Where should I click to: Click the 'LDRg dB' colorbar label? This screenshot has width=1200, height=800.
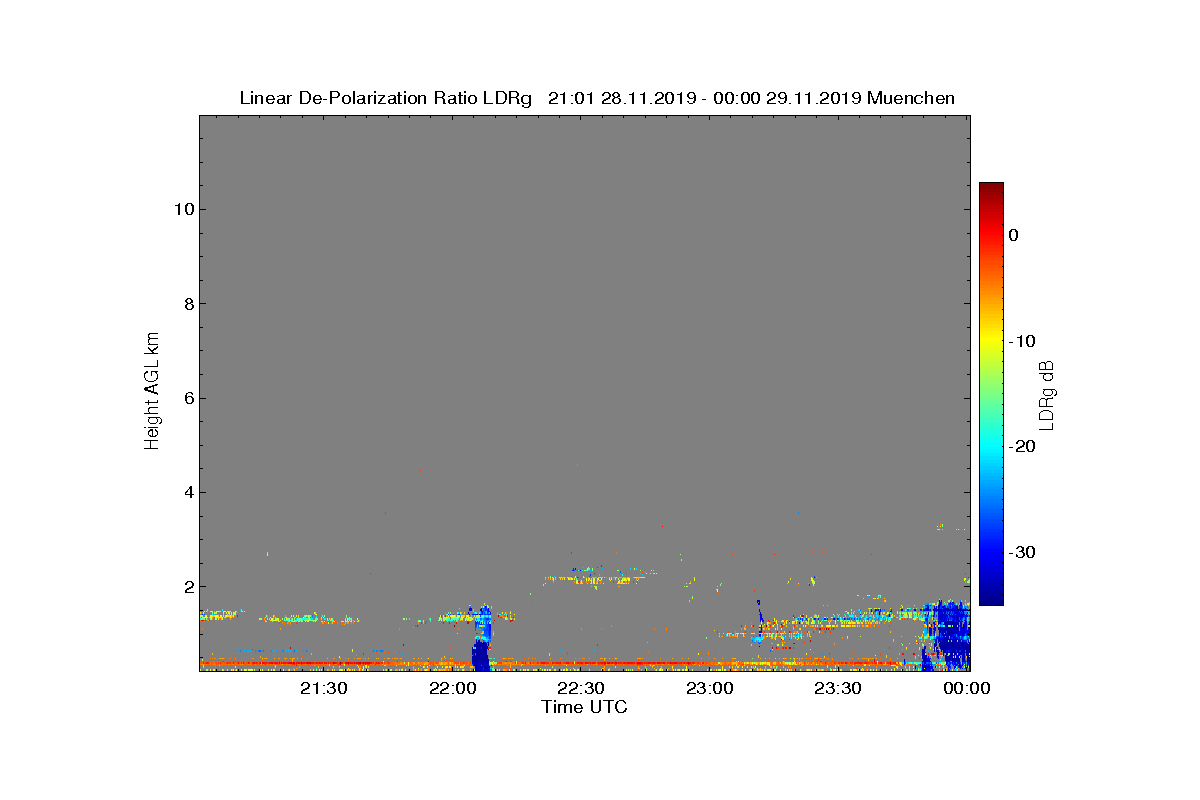(x=1047, y=394)
